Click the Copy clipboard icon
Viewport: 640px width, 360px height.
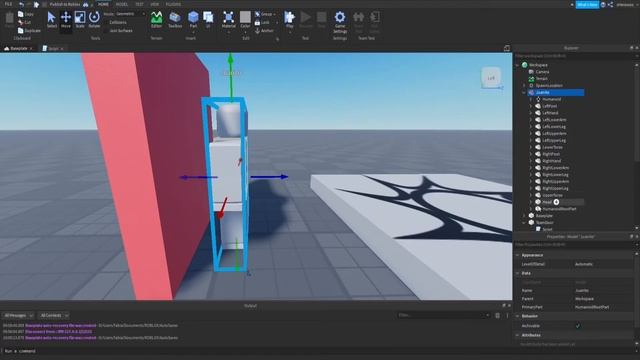[x=21, y=14]
